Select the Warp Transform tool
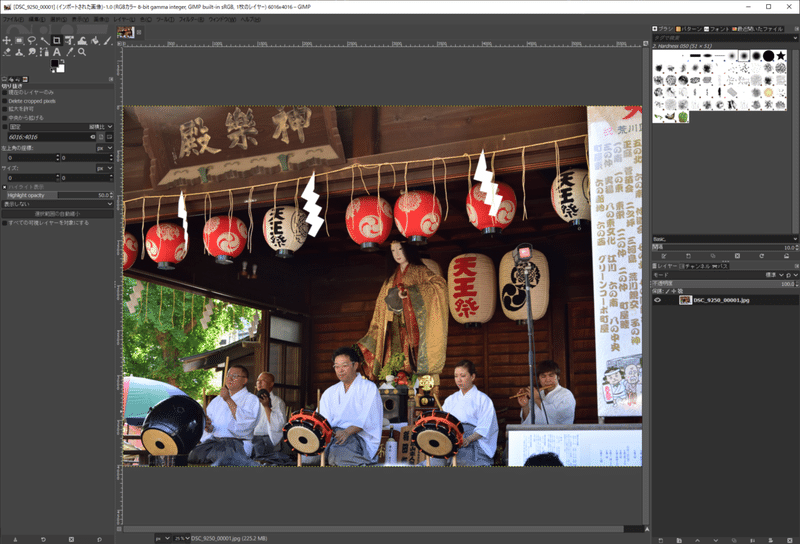This screenshot has height=544, width=800. coord(82,41)
